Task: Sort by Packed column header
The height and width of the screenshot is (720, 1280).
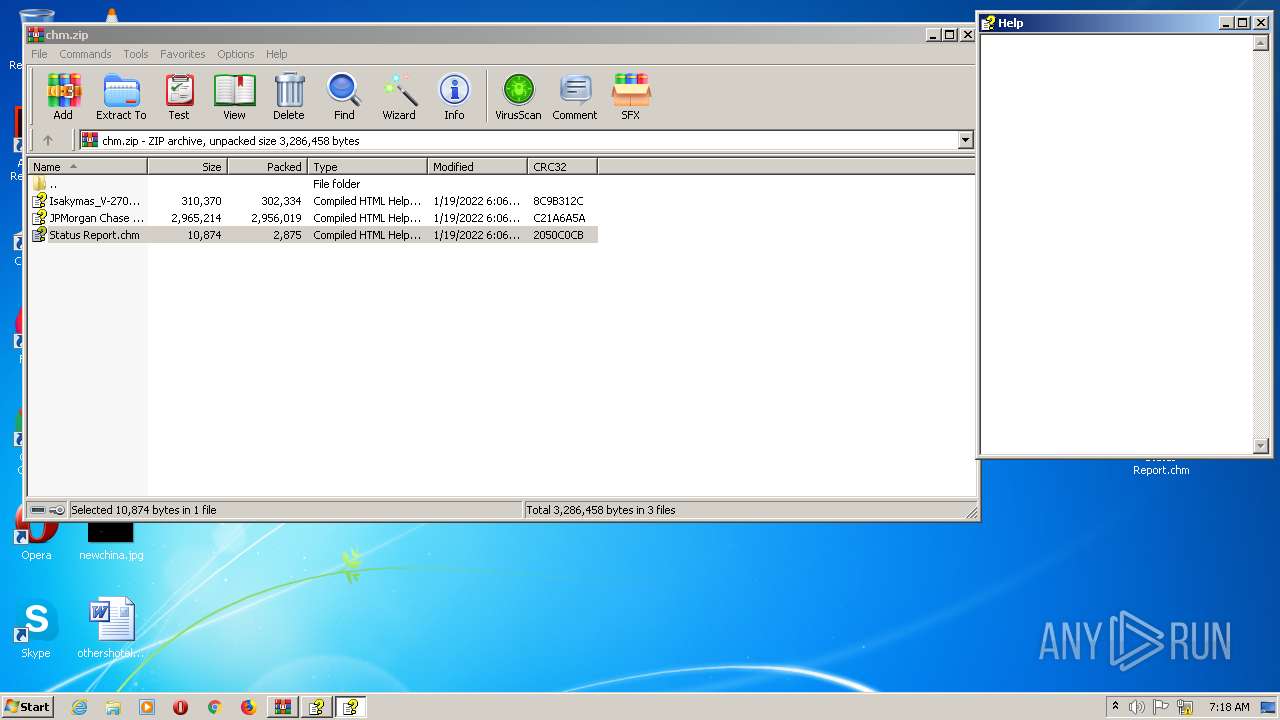Action: pos(268,167)
